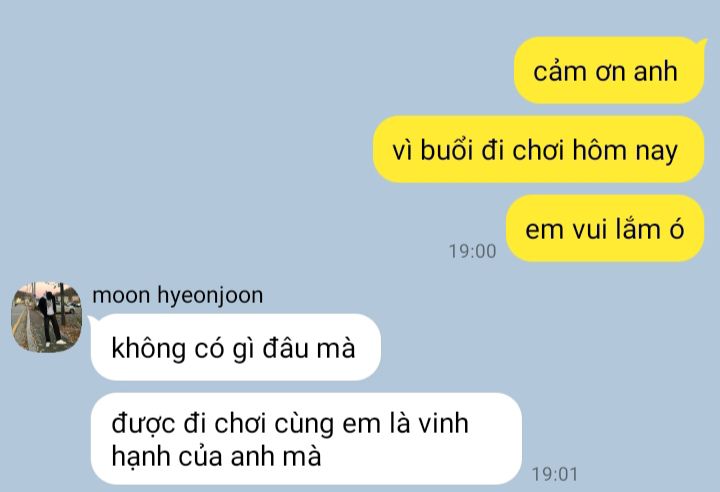Click the word "không" in white reply
Image resolution: width=720 pixels, height=492 pixels.
[148, 349]
